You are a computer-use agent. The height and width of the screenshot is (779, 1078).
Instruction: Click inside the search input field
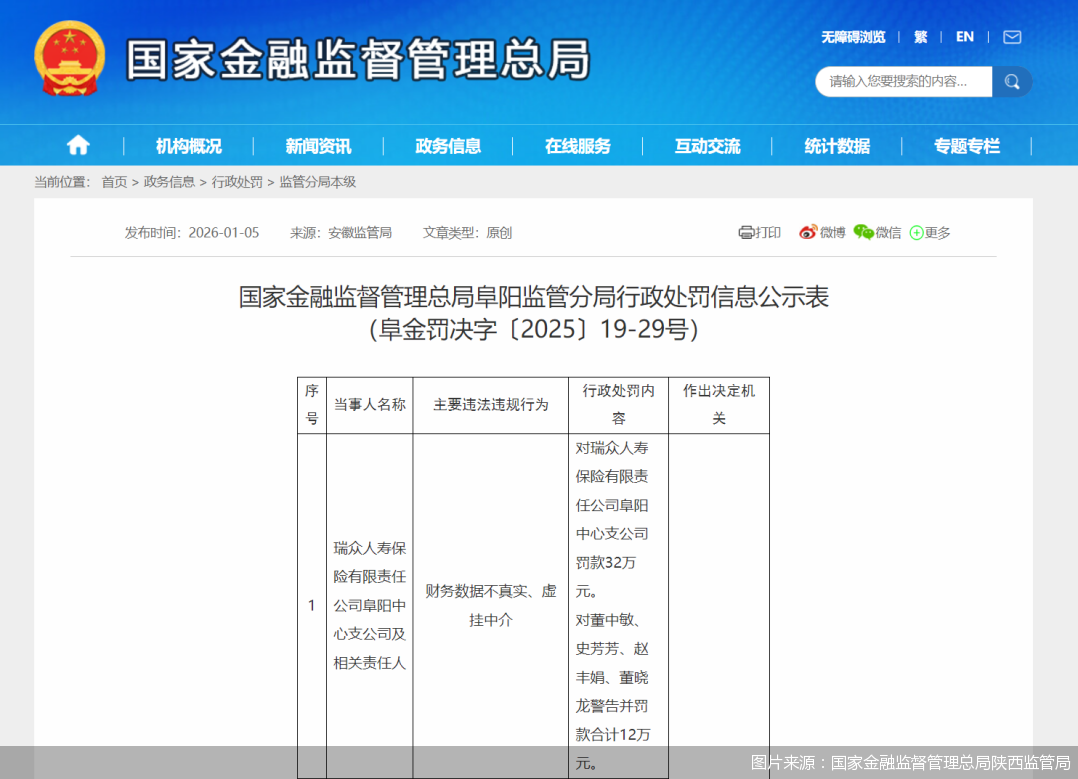click(900, 81)
